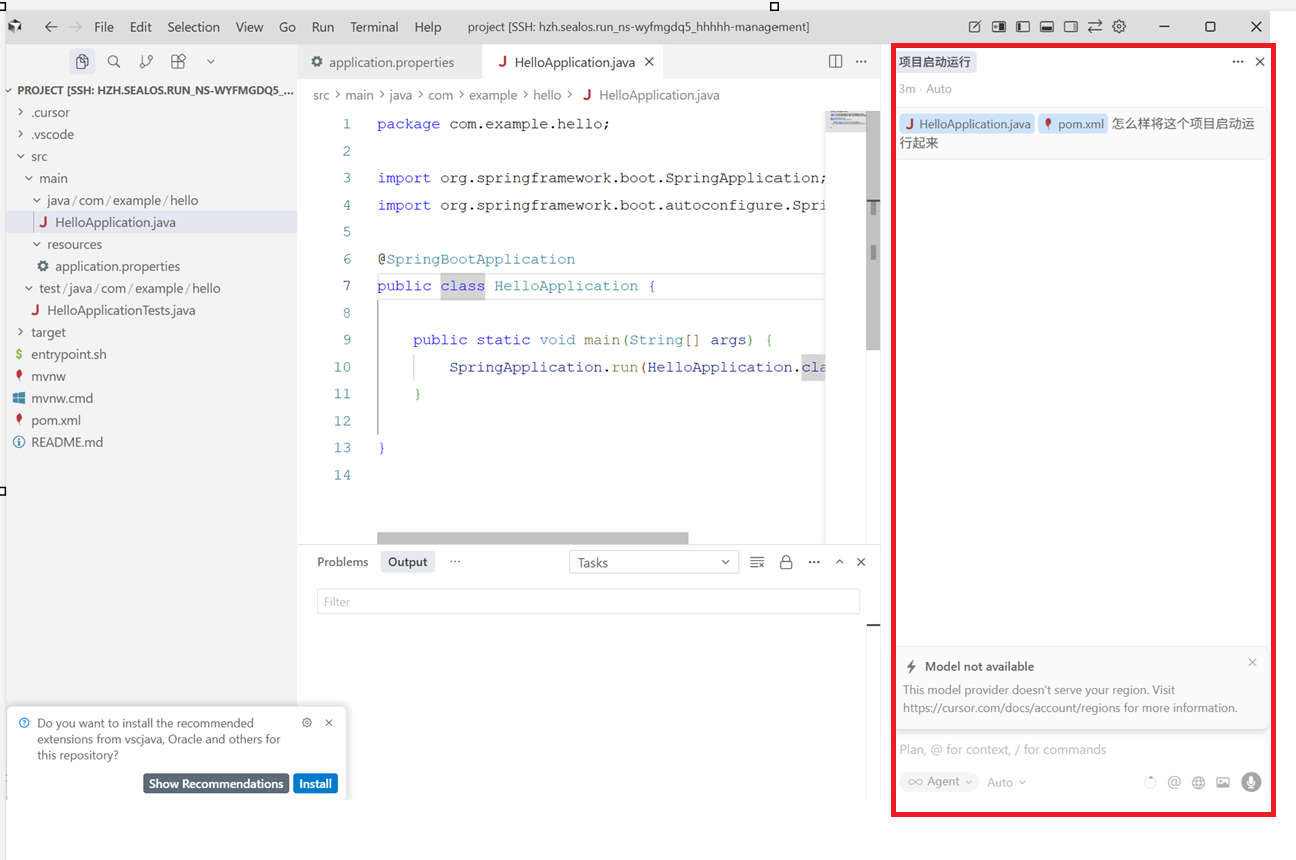1296x860 pixels.
Task: Close the chat panel
Action: click(x=1260, y=62)
